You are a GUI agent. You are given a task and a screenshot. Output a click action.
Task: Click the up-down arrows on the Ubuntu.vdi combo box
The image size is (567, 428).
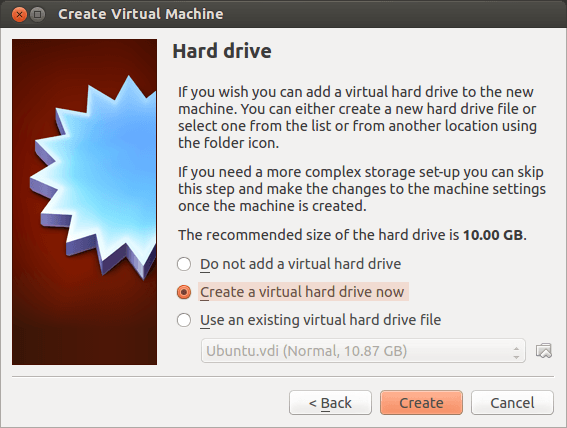coord(516,352)
